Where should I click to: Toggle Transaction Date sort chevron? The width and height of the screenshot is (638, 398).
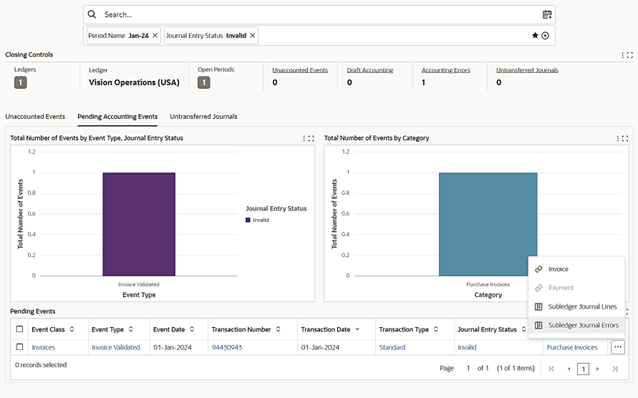pyautogui.click(x=358, y=329)
